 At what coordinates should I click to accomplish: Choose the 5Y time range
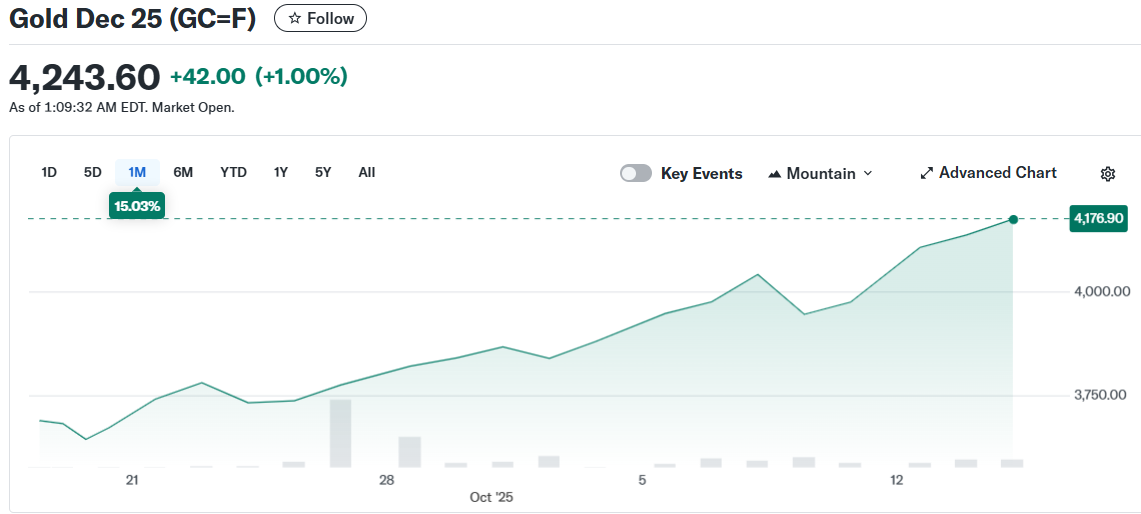tap(323, 172)
